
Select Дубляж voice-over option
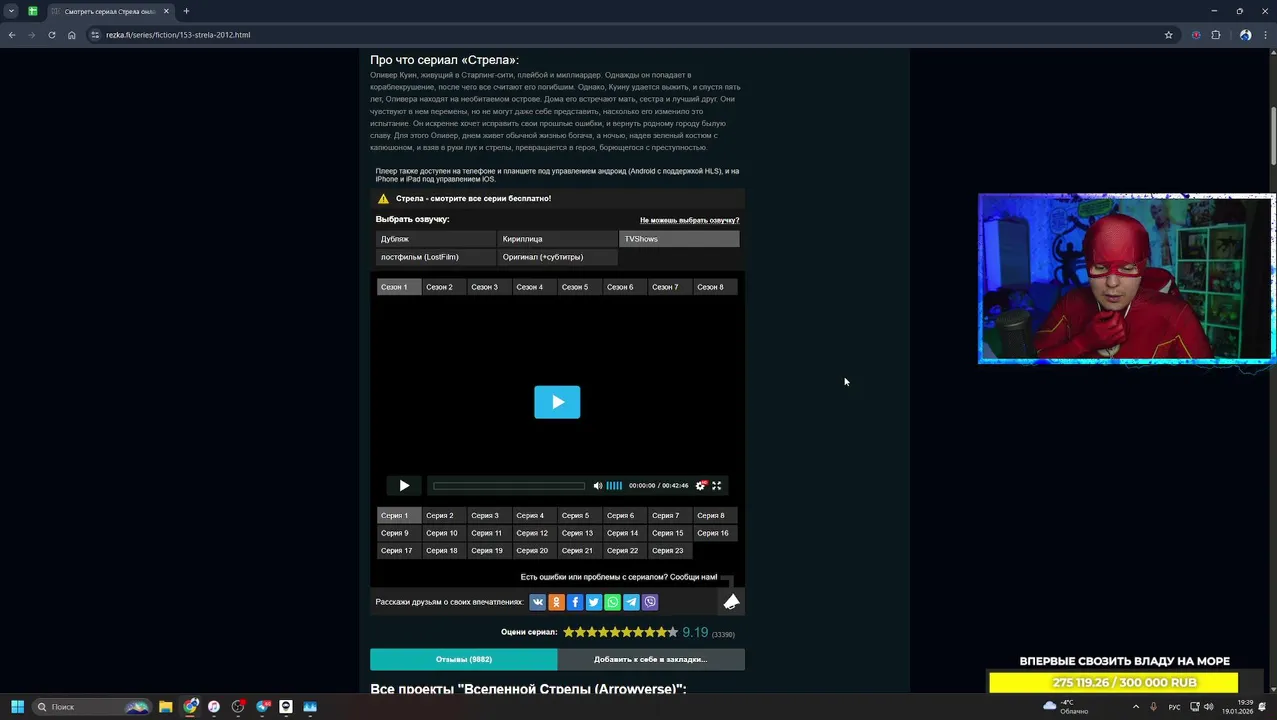pos(435,239)
